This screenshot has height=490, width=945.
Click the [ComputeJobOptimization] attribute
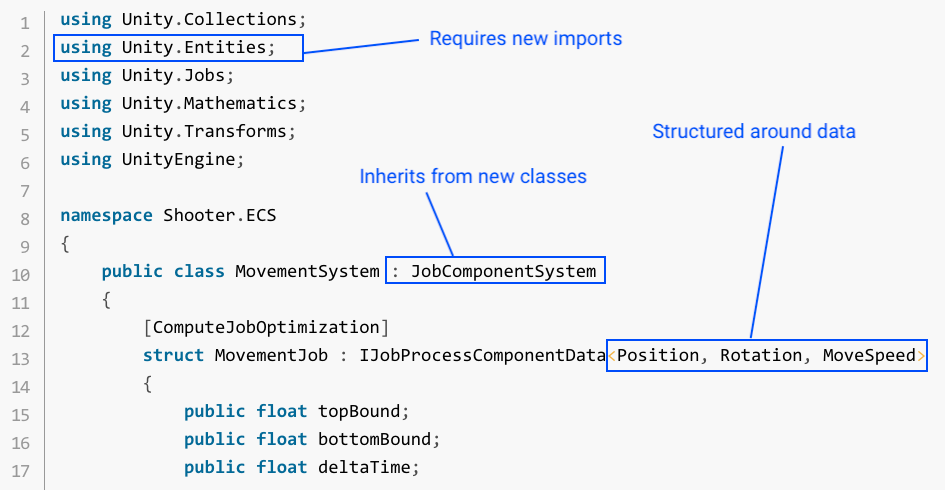click(265, 327)
